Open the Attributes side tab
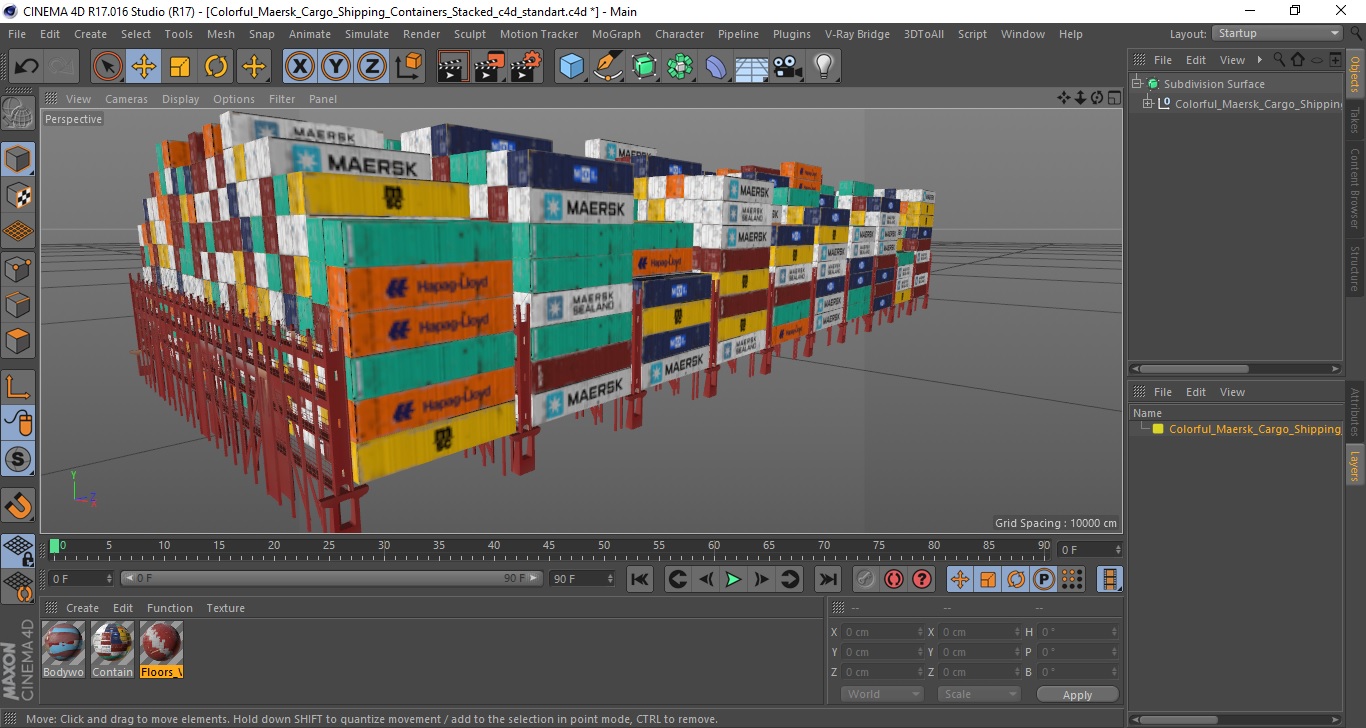 [1355, 413]
